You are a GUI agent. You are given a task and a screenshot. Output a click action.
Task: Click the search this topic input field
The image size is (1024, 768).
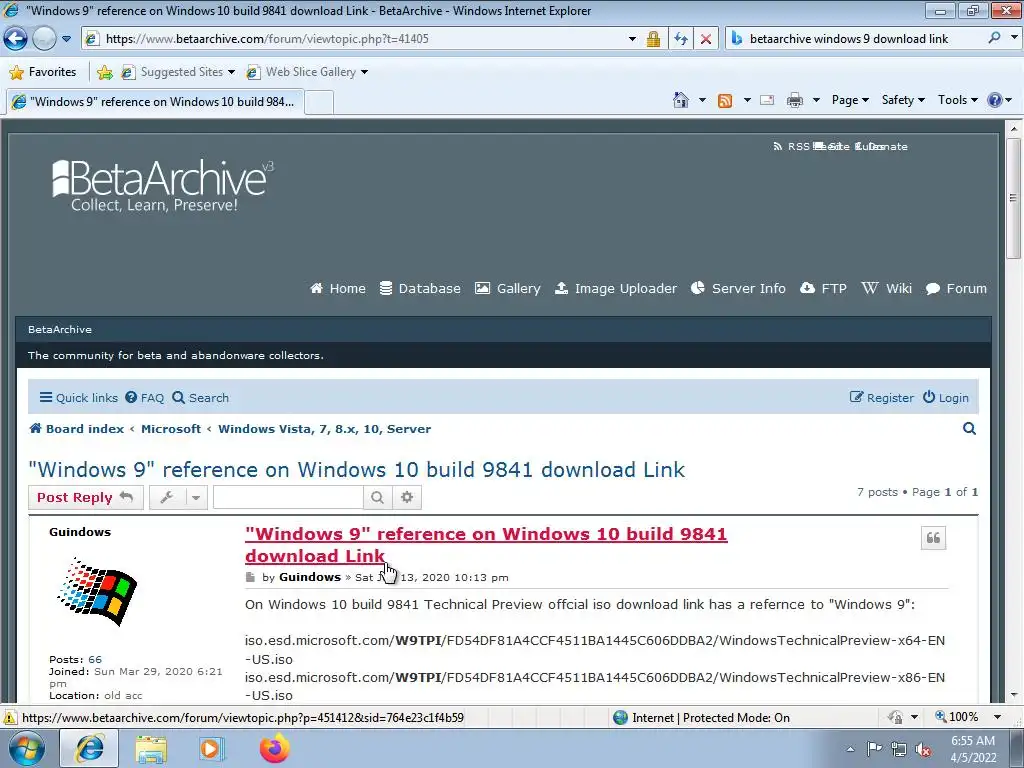click(x=288, y=498)
